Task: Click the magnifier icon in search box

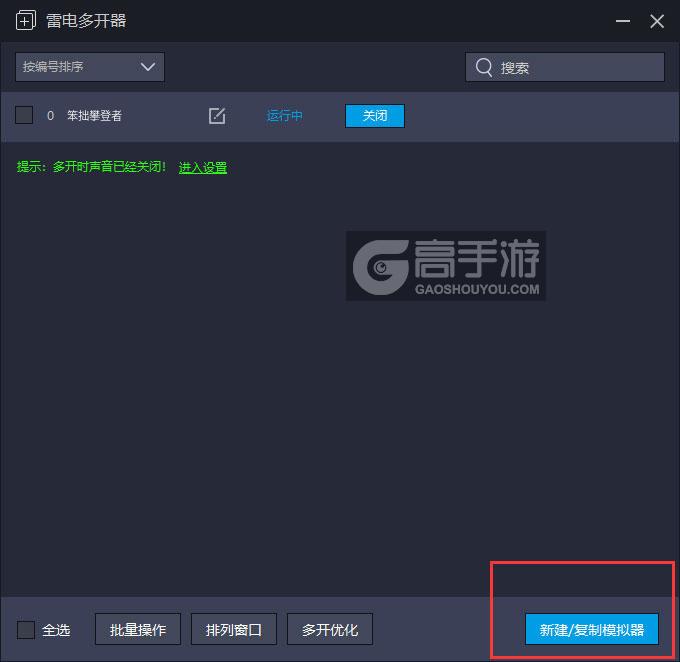Action: pyautogui.click(x=484, y=67)
